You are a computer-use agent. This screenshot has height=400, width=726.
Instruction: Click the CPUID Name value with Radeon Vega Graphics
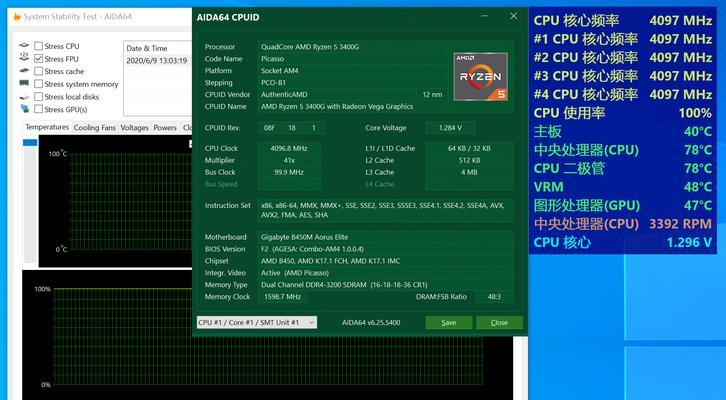337,106
